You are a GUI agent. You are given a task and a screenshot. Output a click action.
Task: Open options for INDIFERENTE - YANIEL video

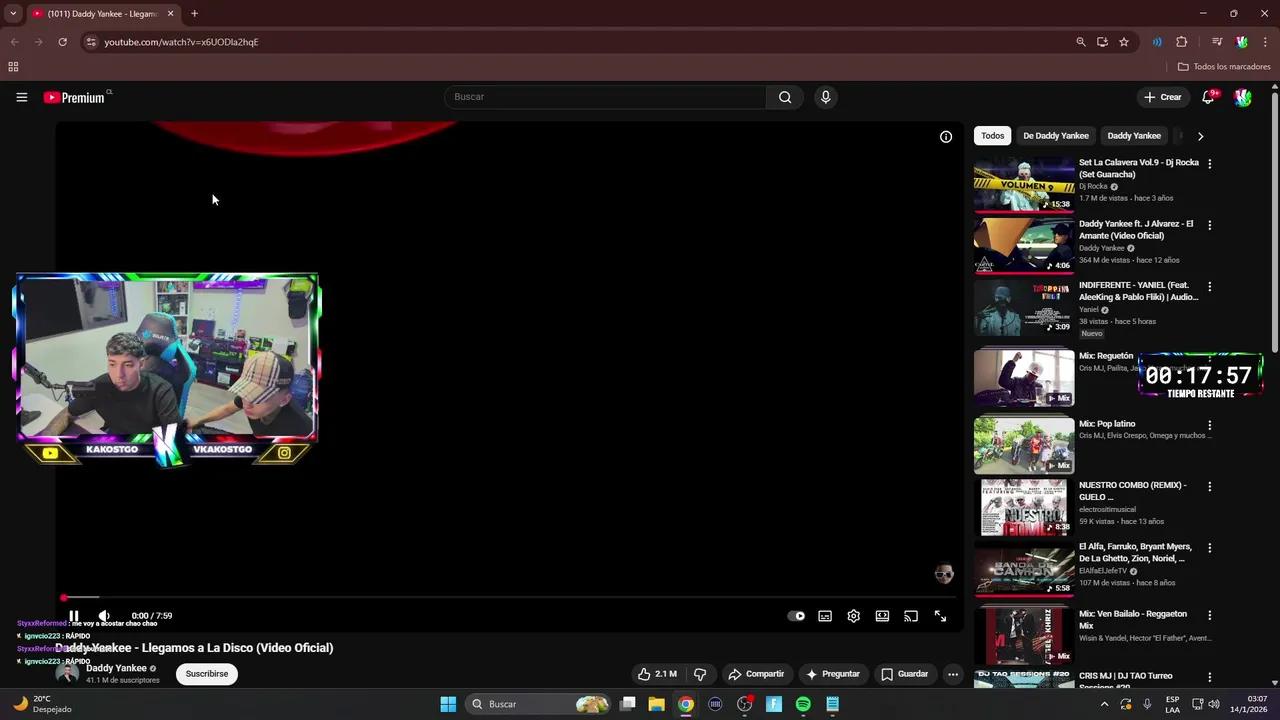tap(1210, 287)
